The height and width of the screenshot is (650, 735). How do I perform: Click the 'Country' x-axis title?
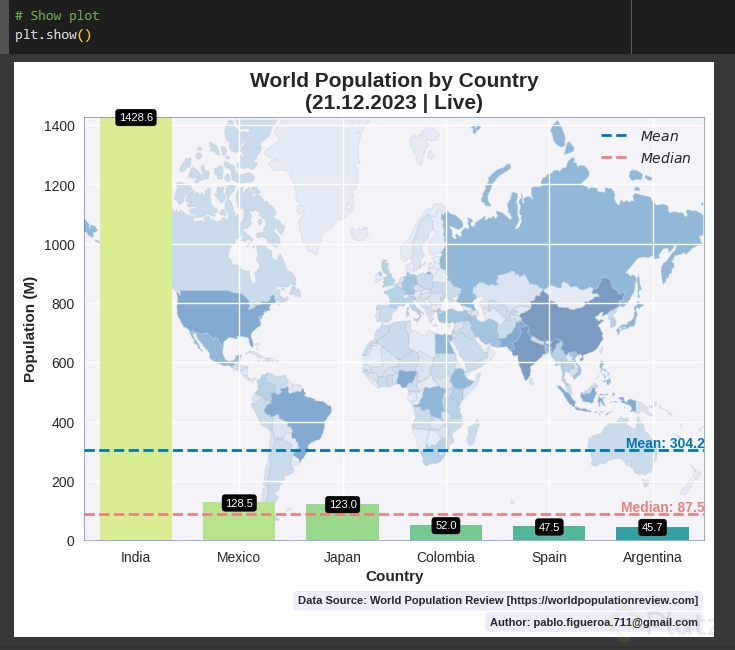coord(394,576)
